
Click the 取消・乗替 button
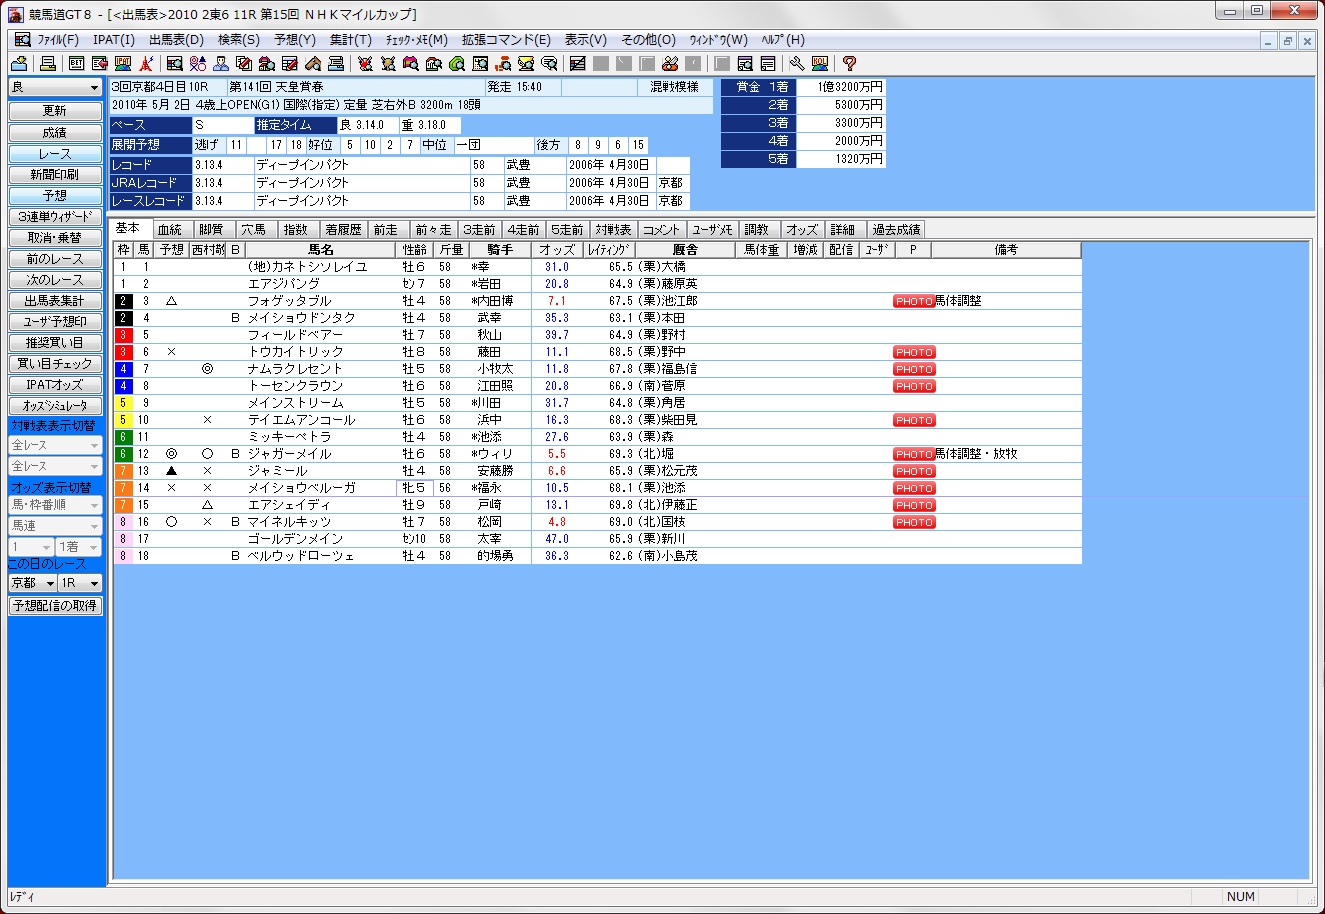pyautogui.click(x=55, y=238)
